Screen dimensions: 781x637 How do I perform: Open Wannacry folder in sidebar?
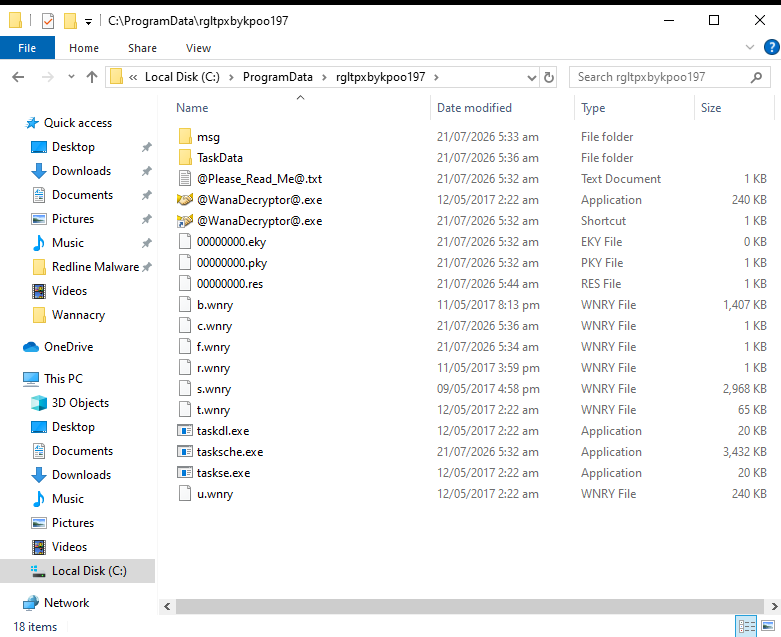pos(78,315)
